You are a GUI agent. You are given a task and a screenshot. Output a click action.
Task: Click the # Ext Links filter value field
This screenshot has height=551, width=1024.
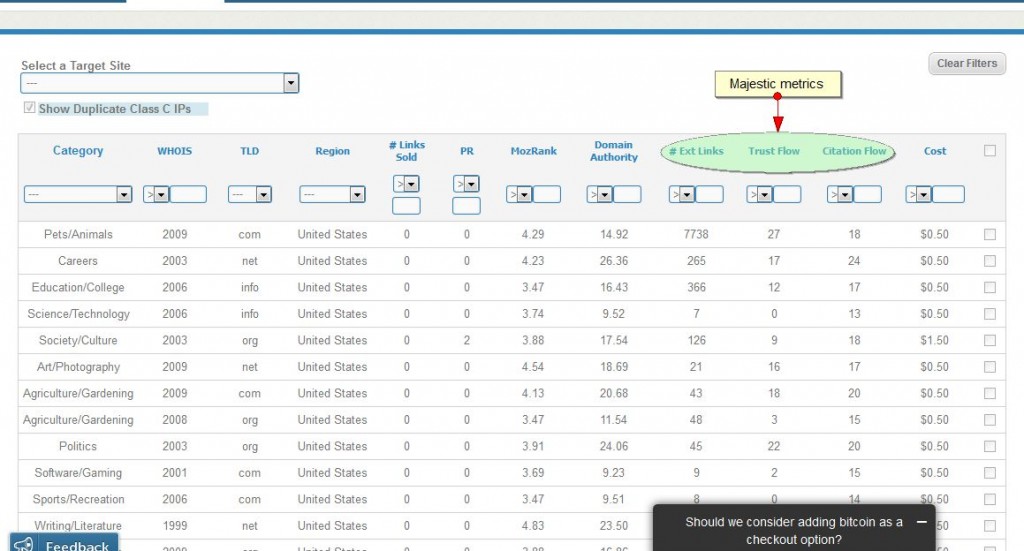(709, 194)
